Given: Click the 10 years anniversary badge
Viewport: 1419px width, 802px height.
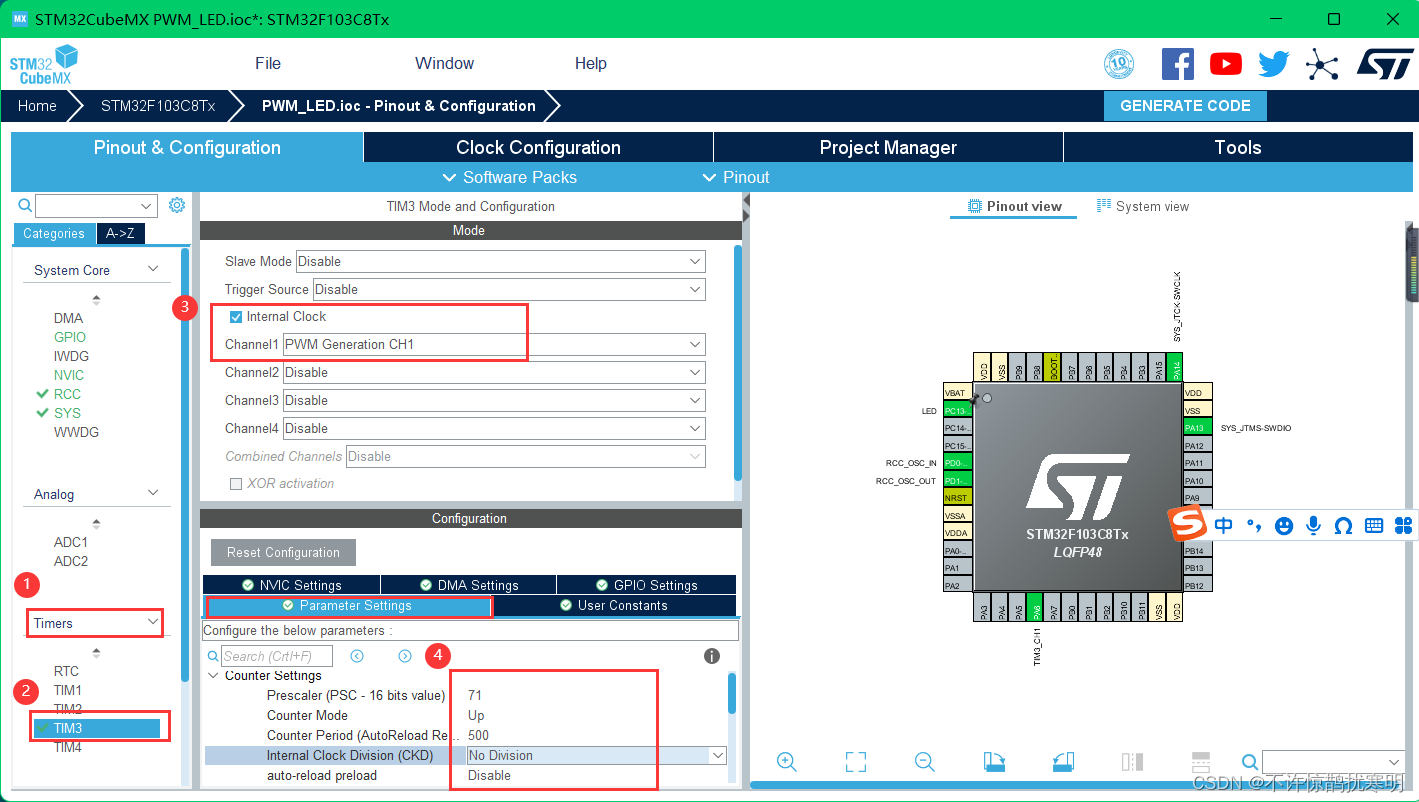Looking at the screenshot, I should click(1119, 64).
